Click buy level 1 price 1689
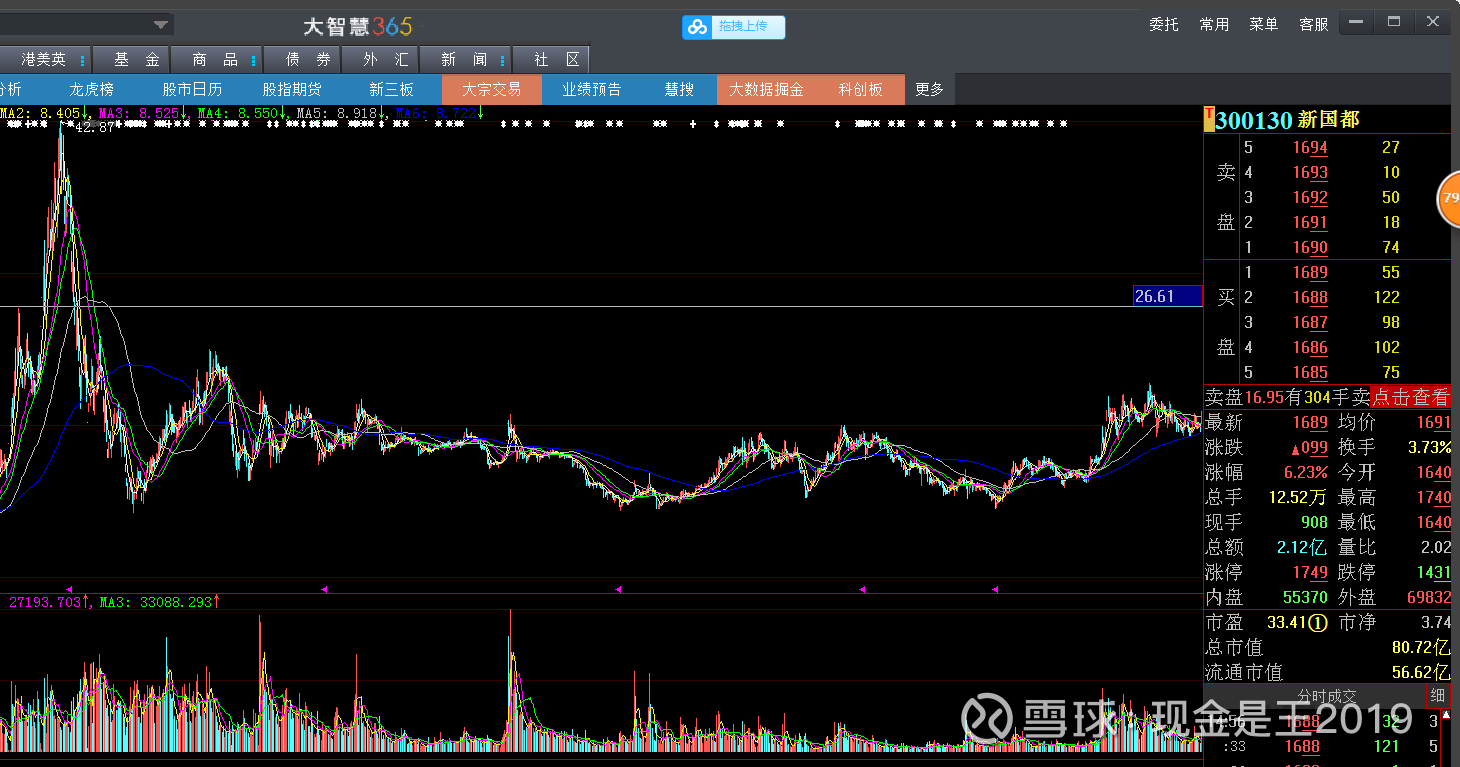The width and height of the screenshot is (1460, 767). 1310,272
